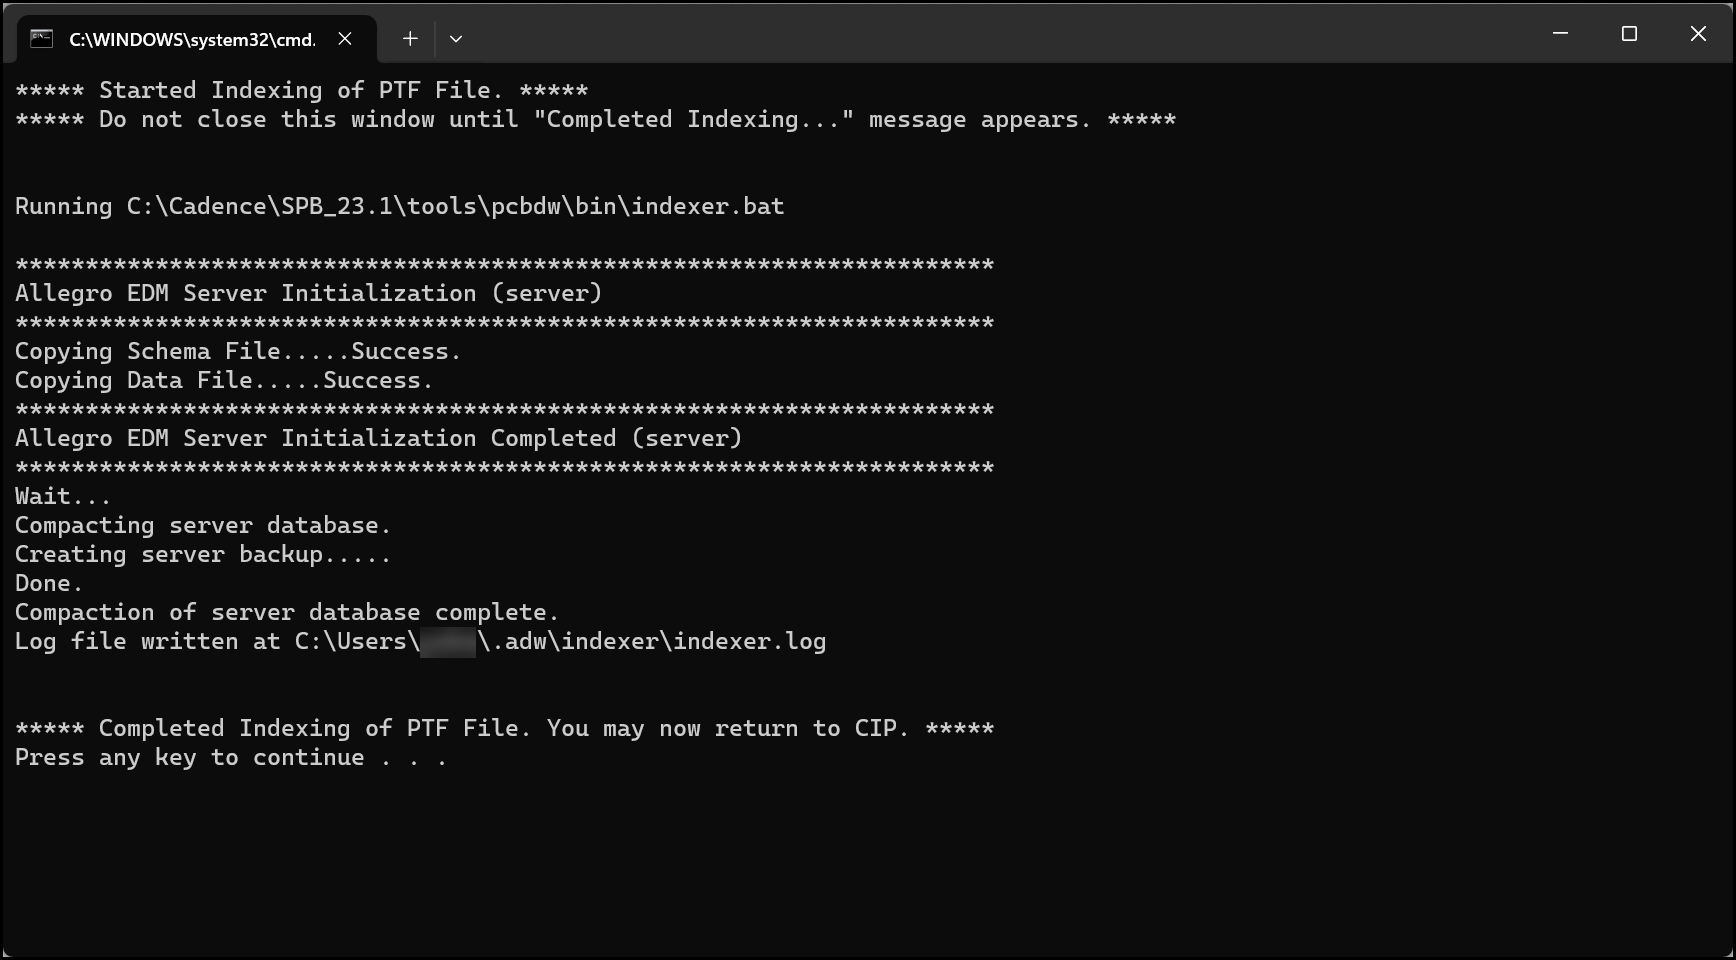Minimize the terminal window

pos(1560,34)
